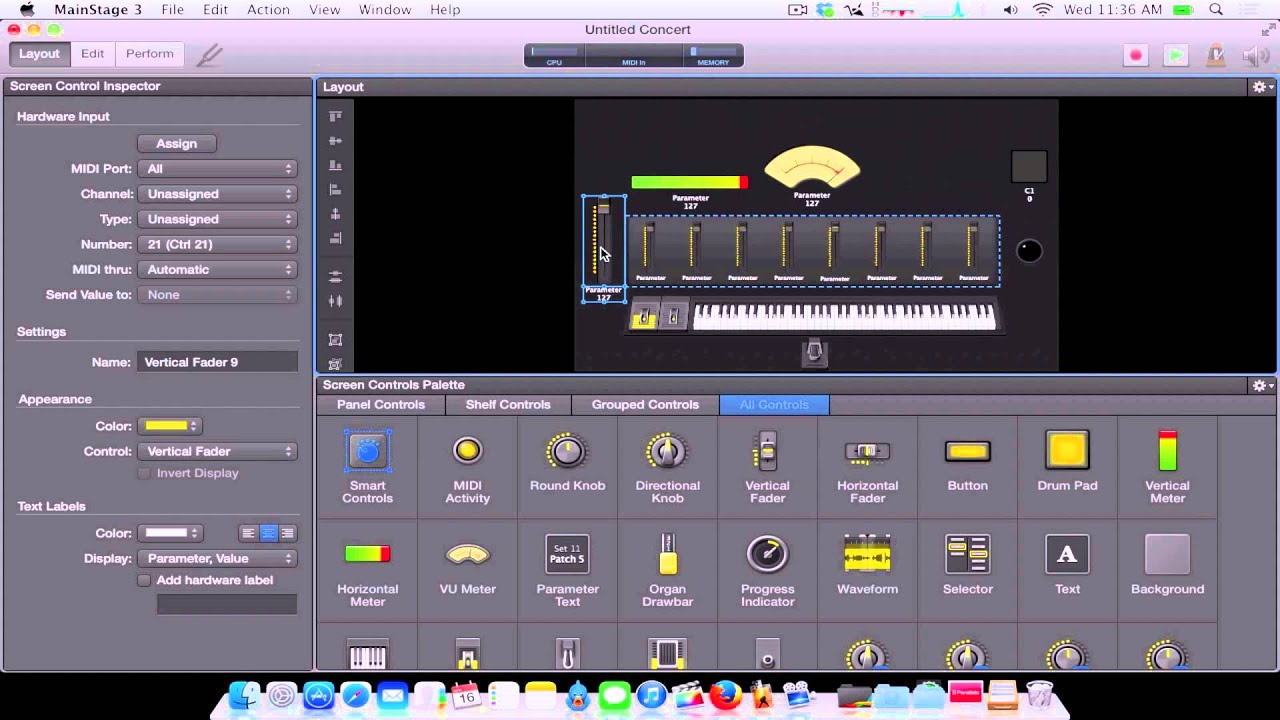The image size is (1280, 720).
Task: Open the Type dropdown
Action: pyautogui.click(x=217, y=219)
